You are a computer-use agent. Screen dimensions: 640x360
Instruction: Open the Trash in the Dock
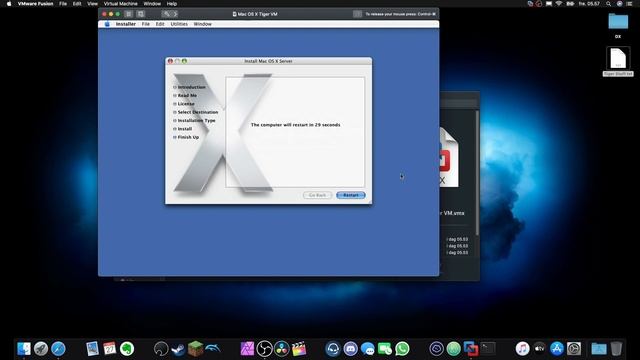pos(616,349)
